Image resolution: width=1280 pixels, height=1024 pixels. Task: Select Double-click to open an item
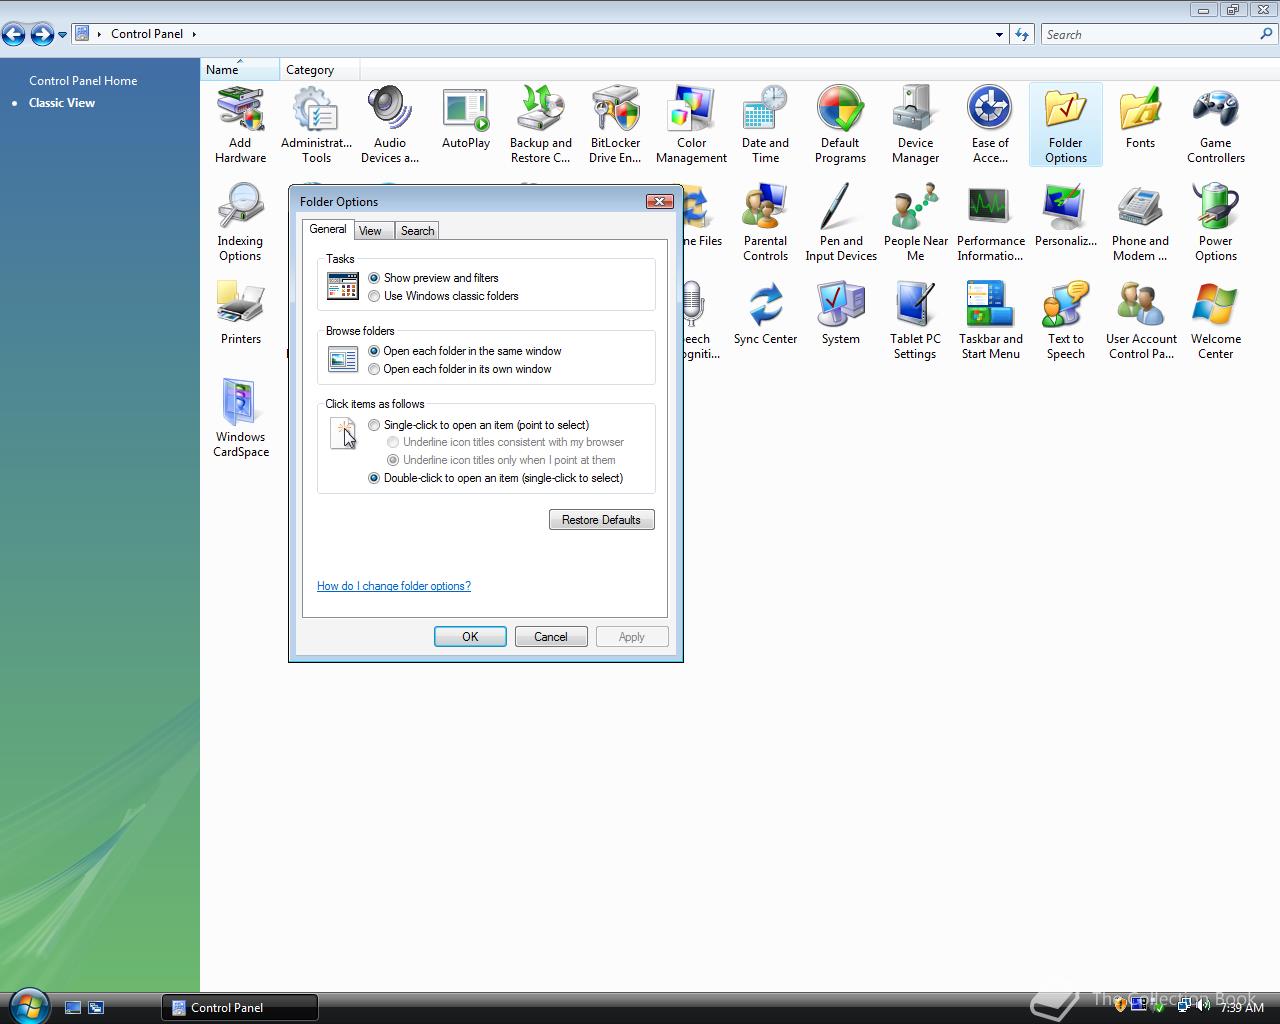pyautogui.click(x=495, y=478)
